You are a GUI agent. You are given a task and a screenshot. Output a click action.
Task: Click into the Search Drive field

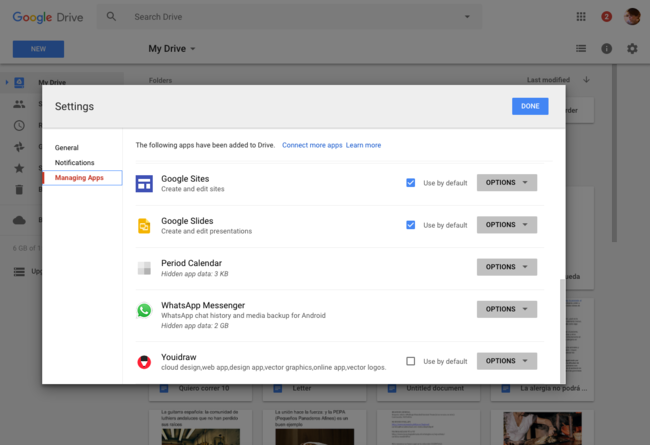(289, 17)
